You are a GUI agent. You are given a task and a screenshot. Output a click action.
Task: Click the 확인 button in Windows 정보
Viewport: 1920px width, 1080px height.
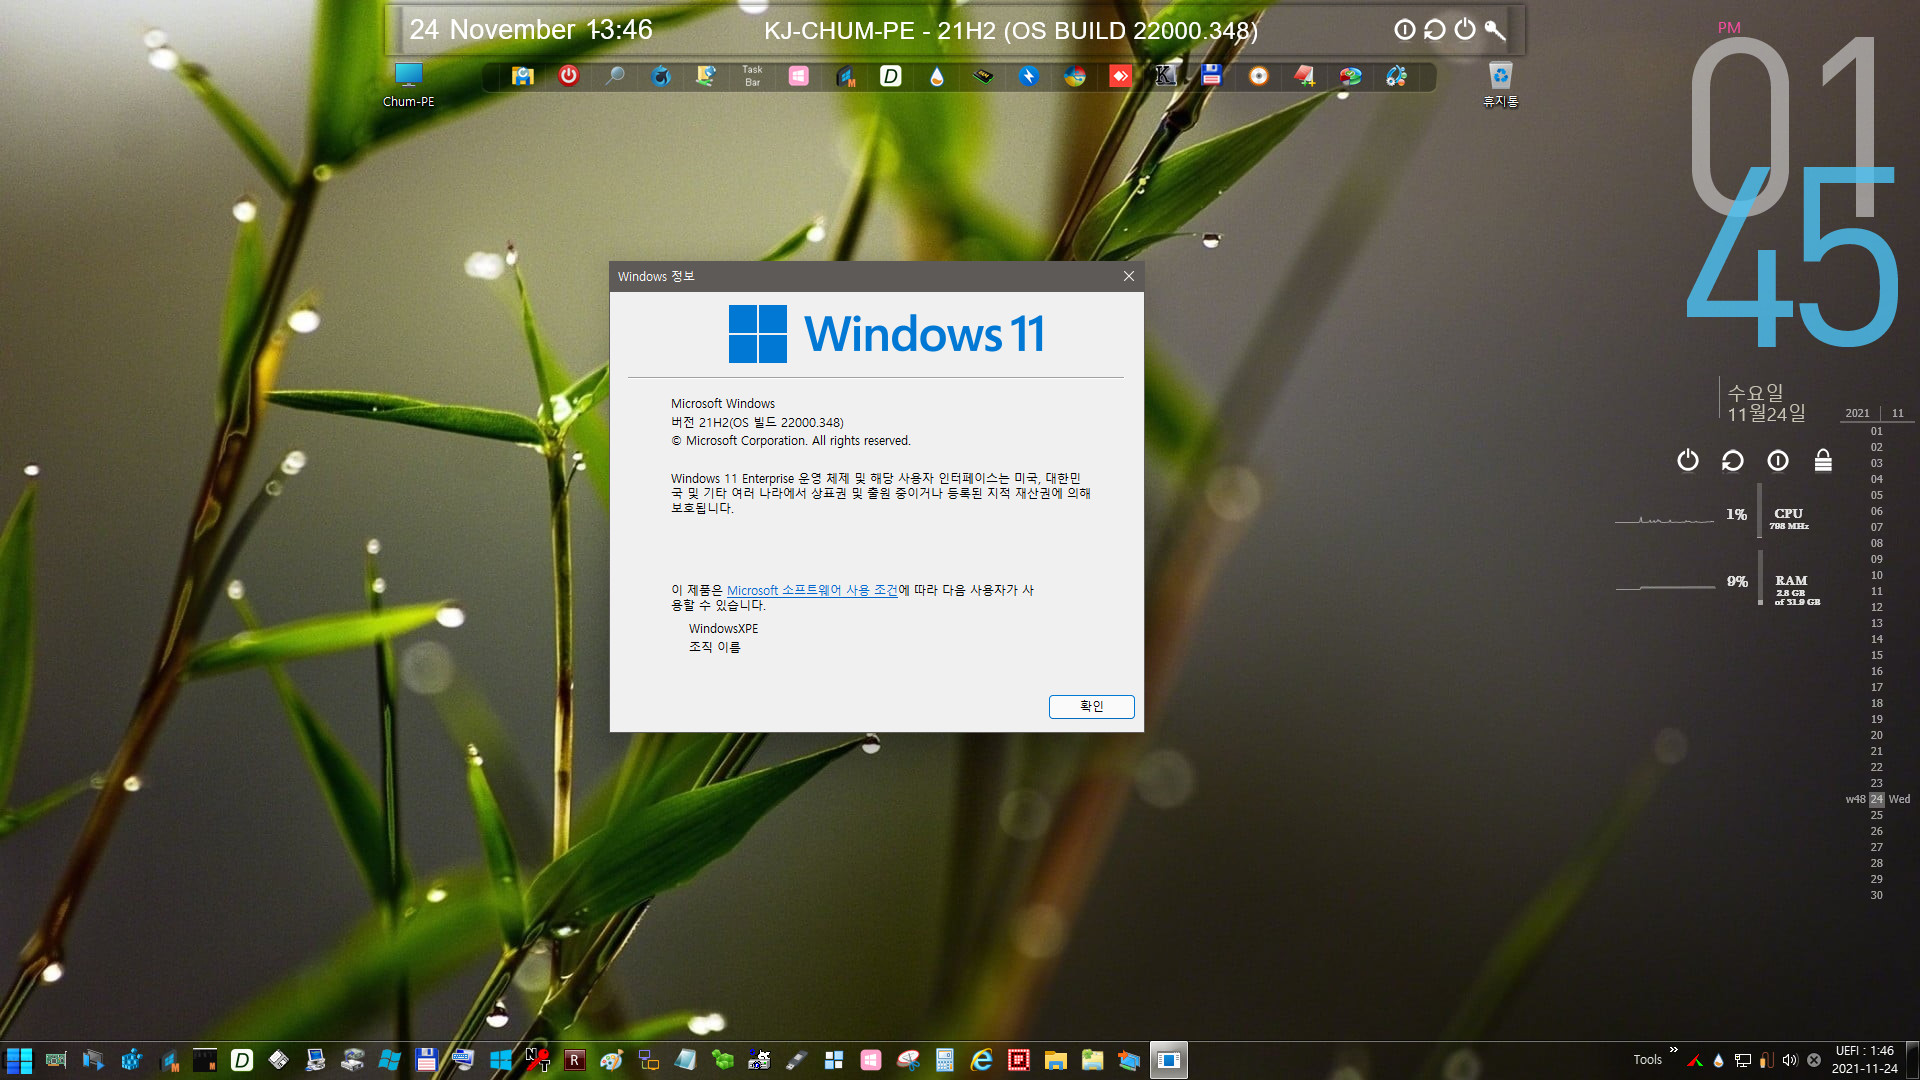(1091, 706)
